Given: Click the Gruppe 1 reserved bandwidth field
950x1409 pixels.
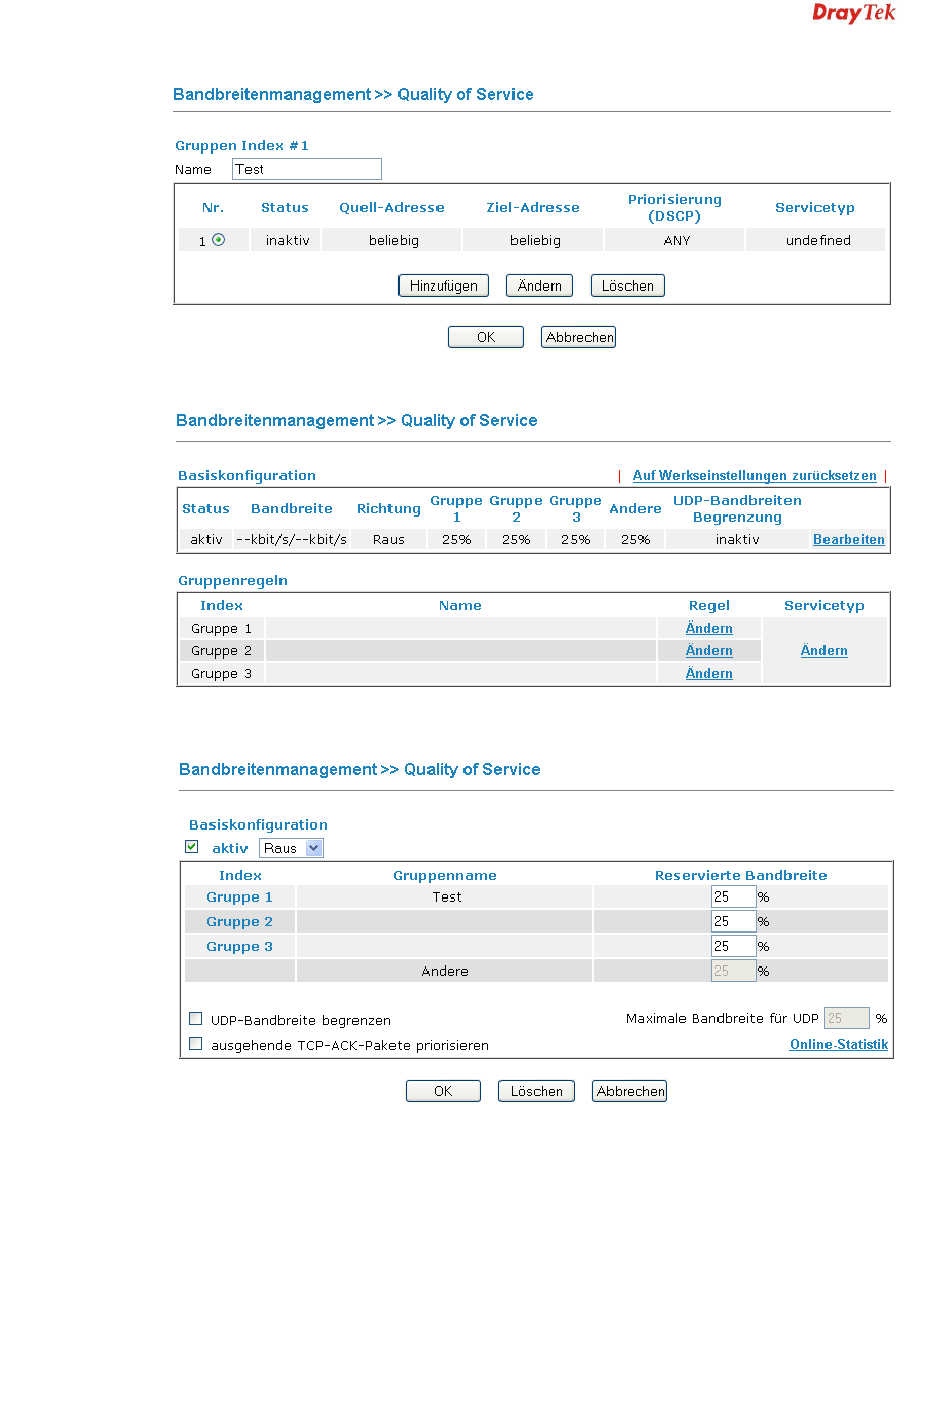Looking at the screenshot, I should pos(733,897).
